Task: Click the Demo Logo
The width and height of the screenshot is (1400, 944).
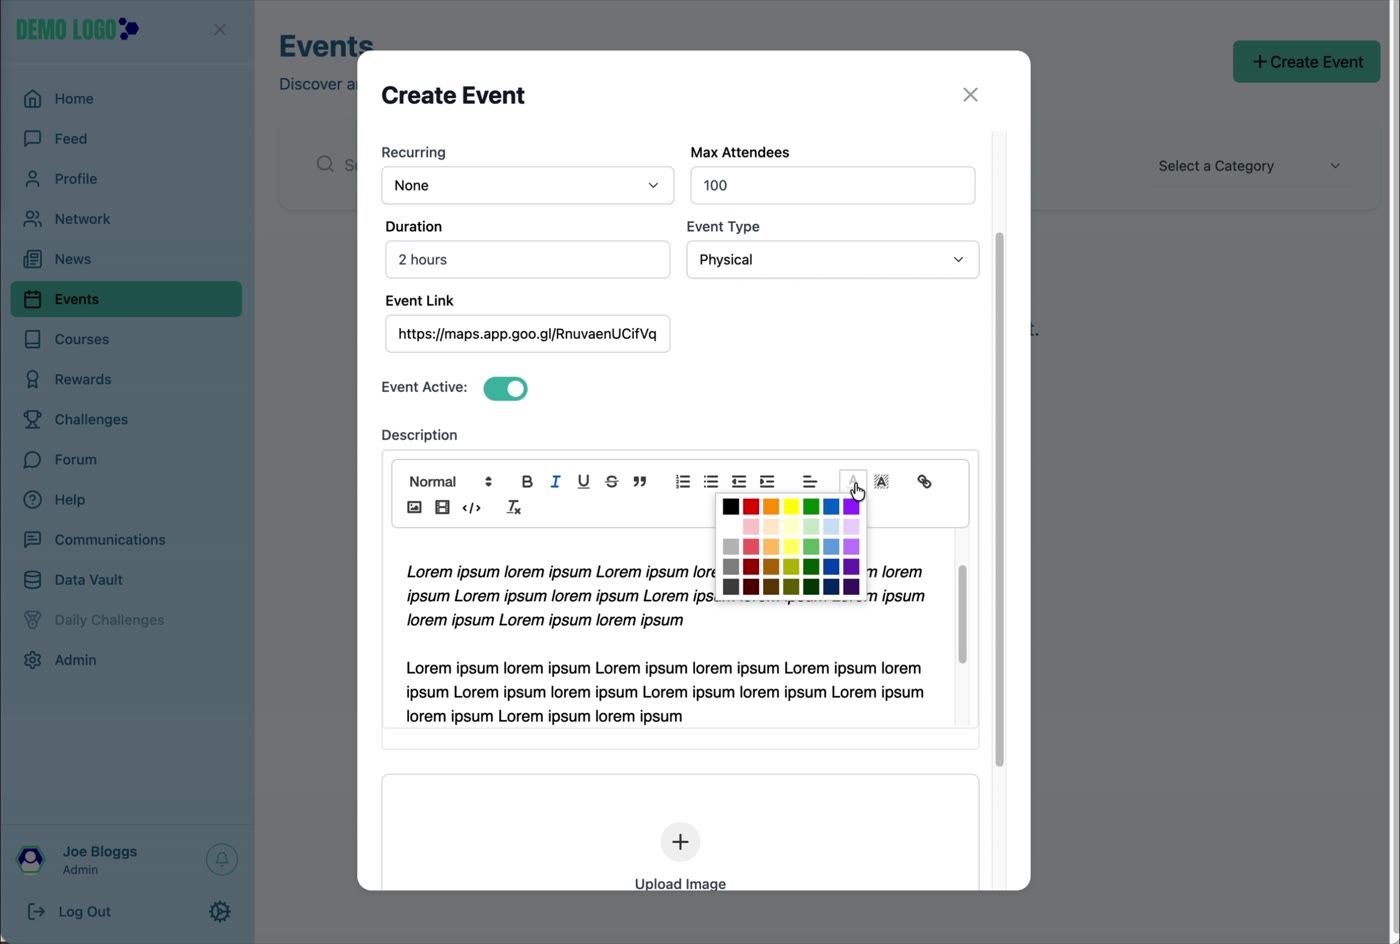Action: tap(78, 29)
